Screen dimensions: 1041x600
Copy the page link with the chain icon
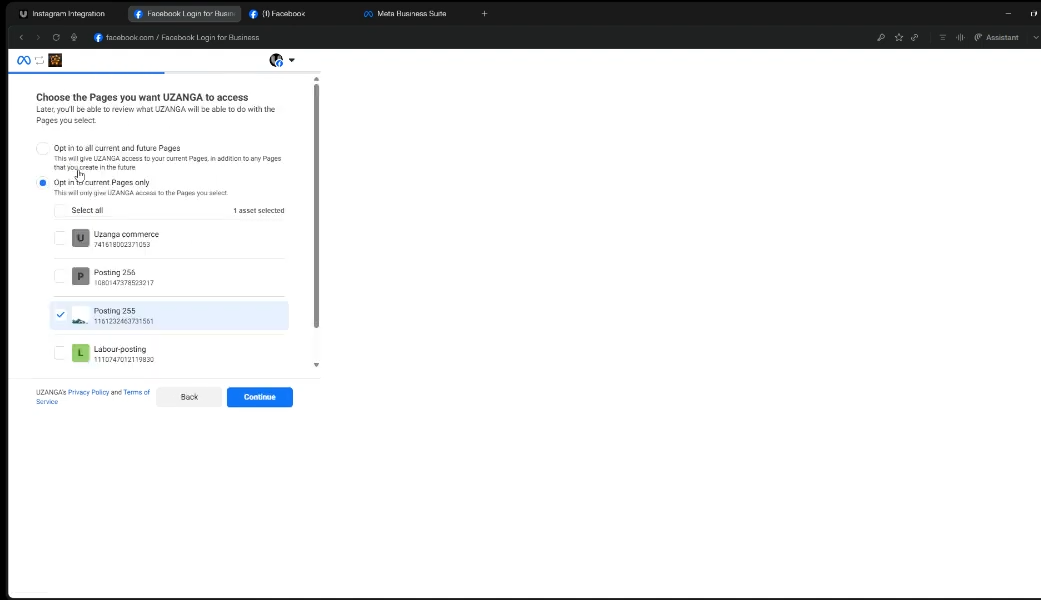pos(915,38)
